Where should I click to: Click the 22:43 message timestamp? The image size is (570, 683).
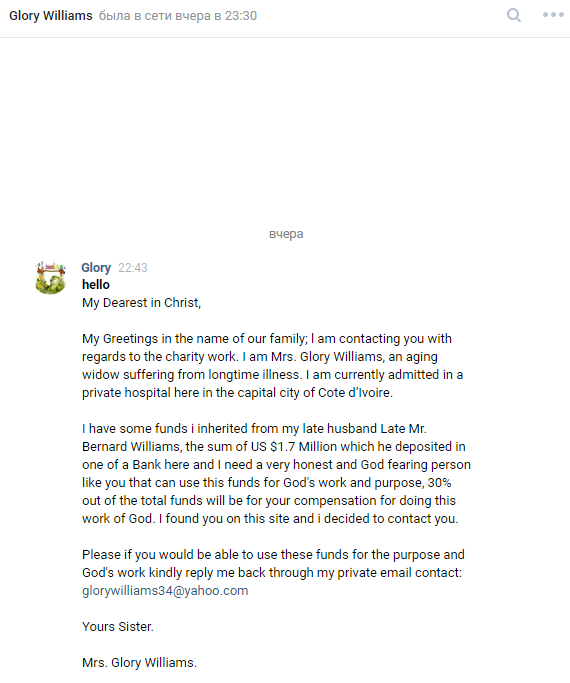click(x=133, y=267)
